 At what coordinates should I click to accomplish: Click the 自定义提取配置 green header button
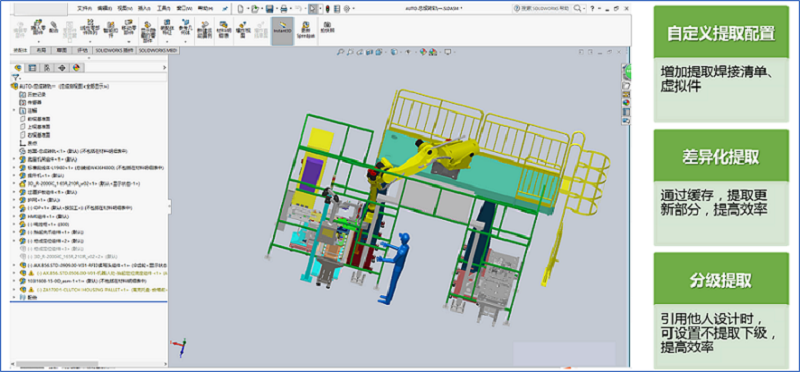721,34
